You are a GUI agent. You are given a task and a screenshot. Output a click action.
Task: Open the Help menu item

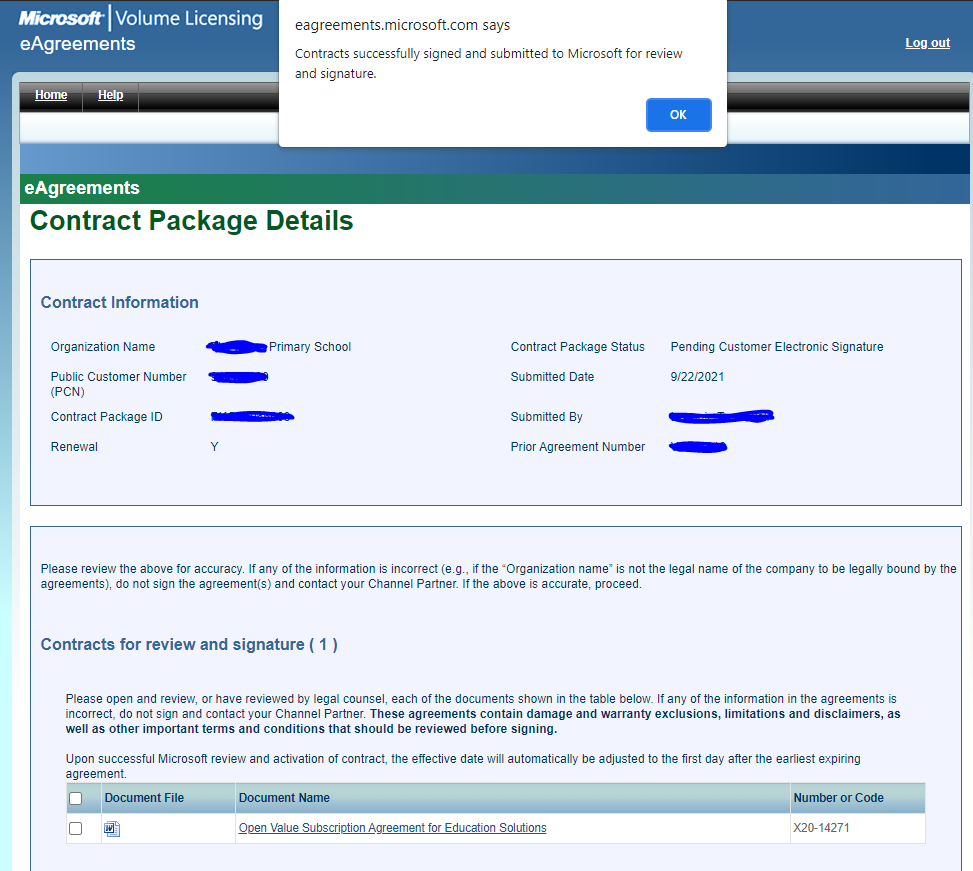coord(110,95)
